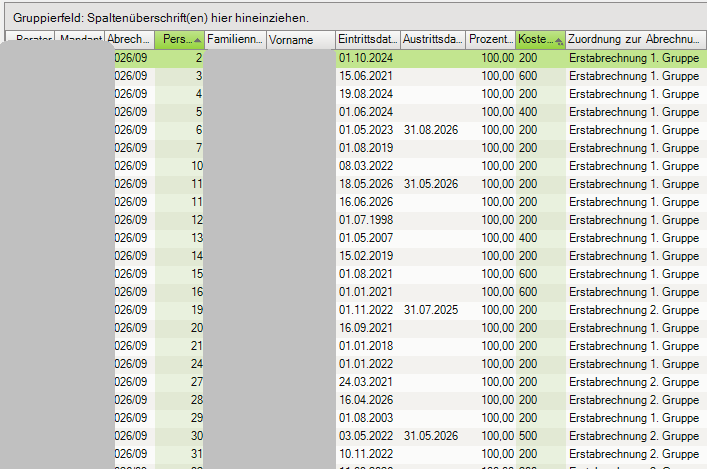Click Erstabrechnung 2. Gruppe in the 01.11.2022 row
The width and height of the screenshot is (707, 469).
coord(634,310)
